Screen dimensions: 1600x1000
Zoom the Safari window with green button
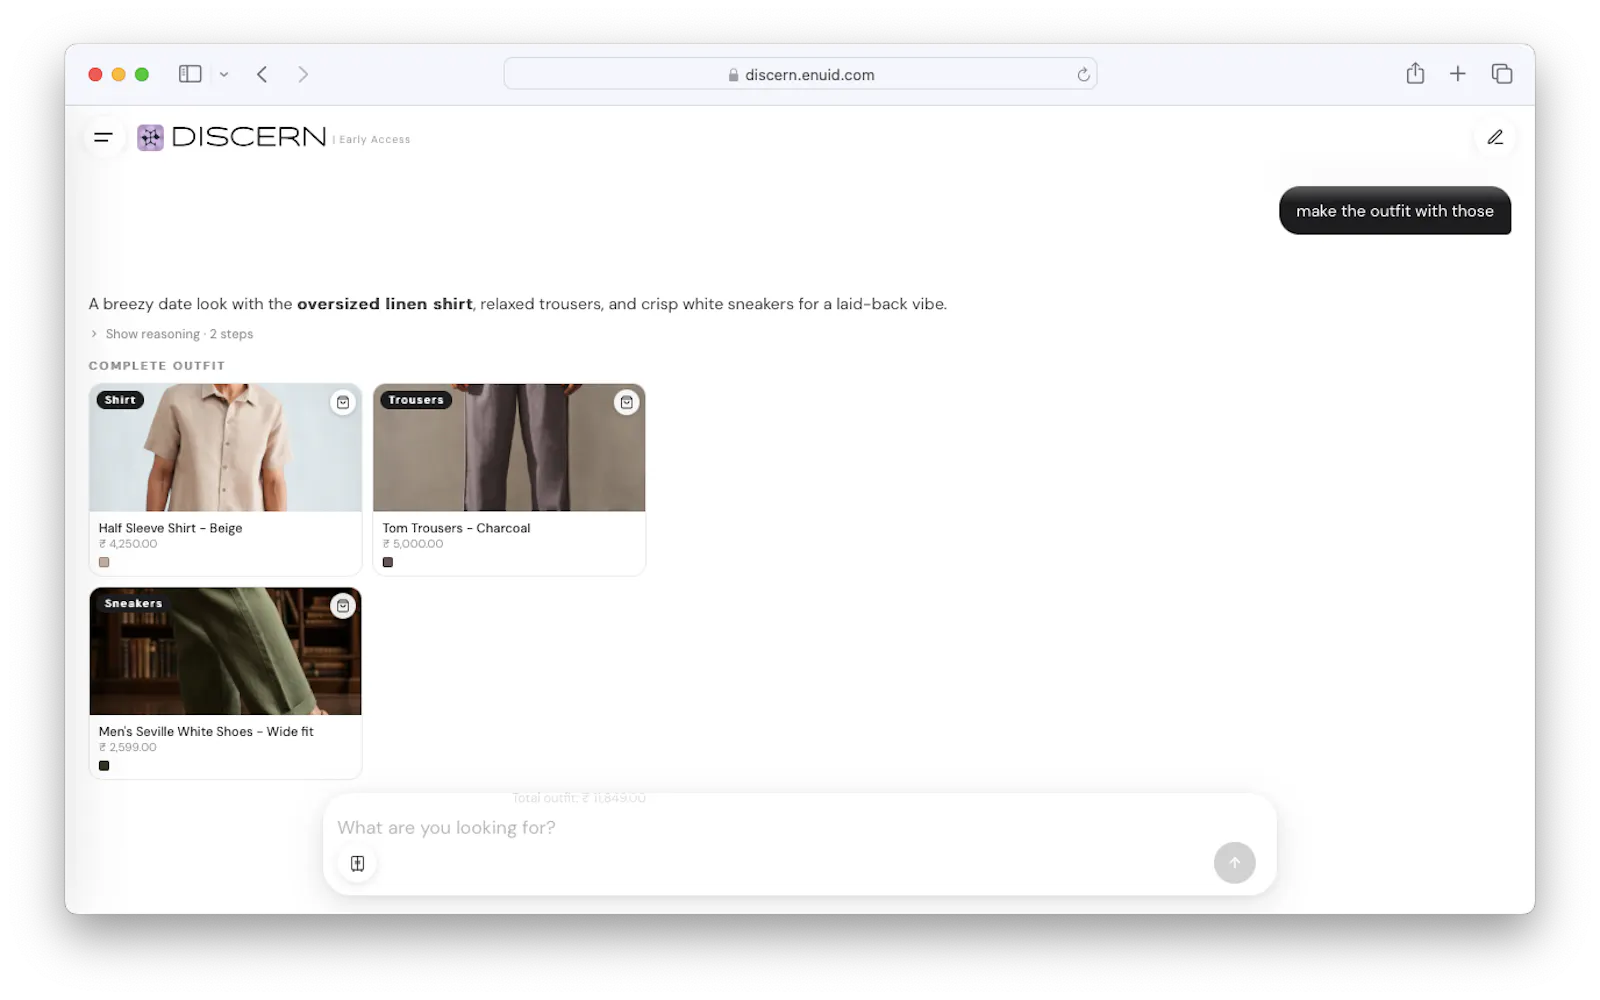pos(142,74)
